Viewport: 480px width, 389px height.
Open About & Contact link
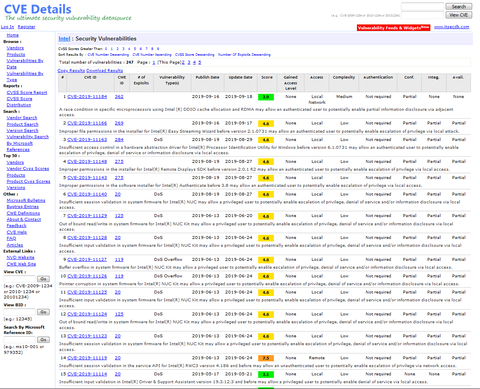[x=24, y=219]
